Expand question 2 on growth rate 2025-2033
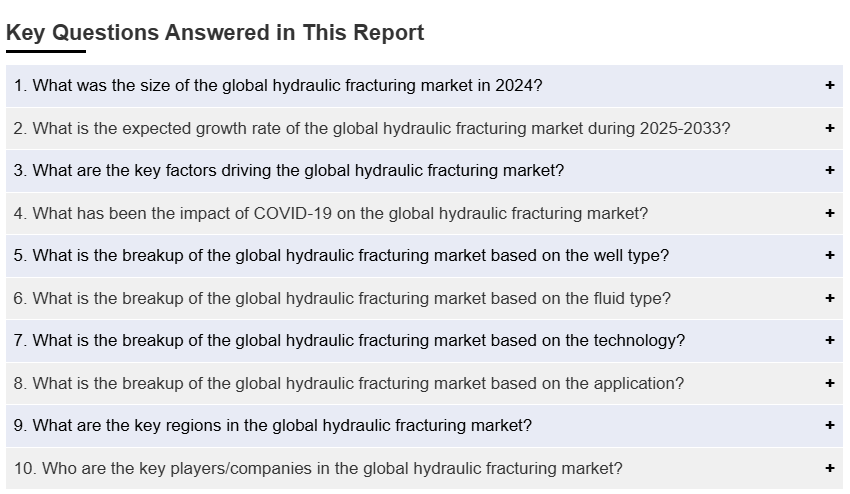The height and width of the screenshot is (494, 850). tap(372, 128)
